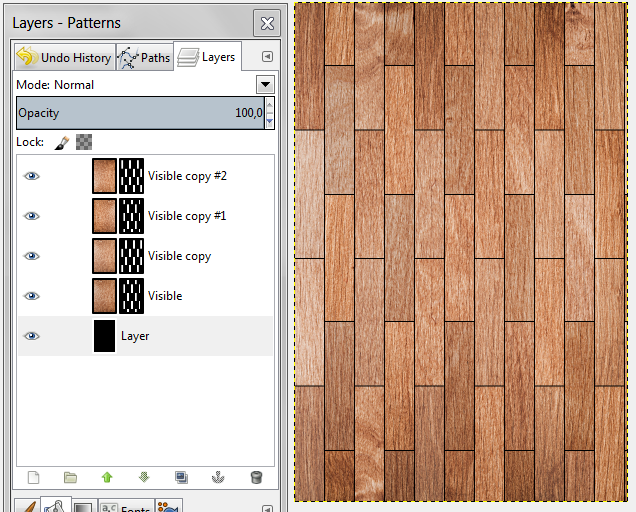Toggle eye icon of Visible copy layer
This screenshot has height=512, width=636.
(x=32, y=256)
